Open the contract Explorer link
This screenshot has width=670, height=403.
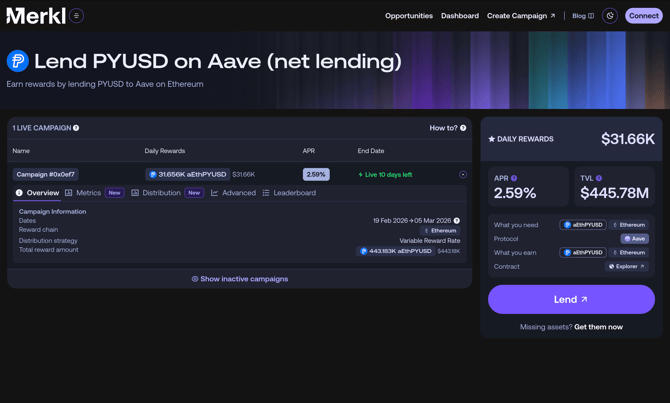[627, 267]
